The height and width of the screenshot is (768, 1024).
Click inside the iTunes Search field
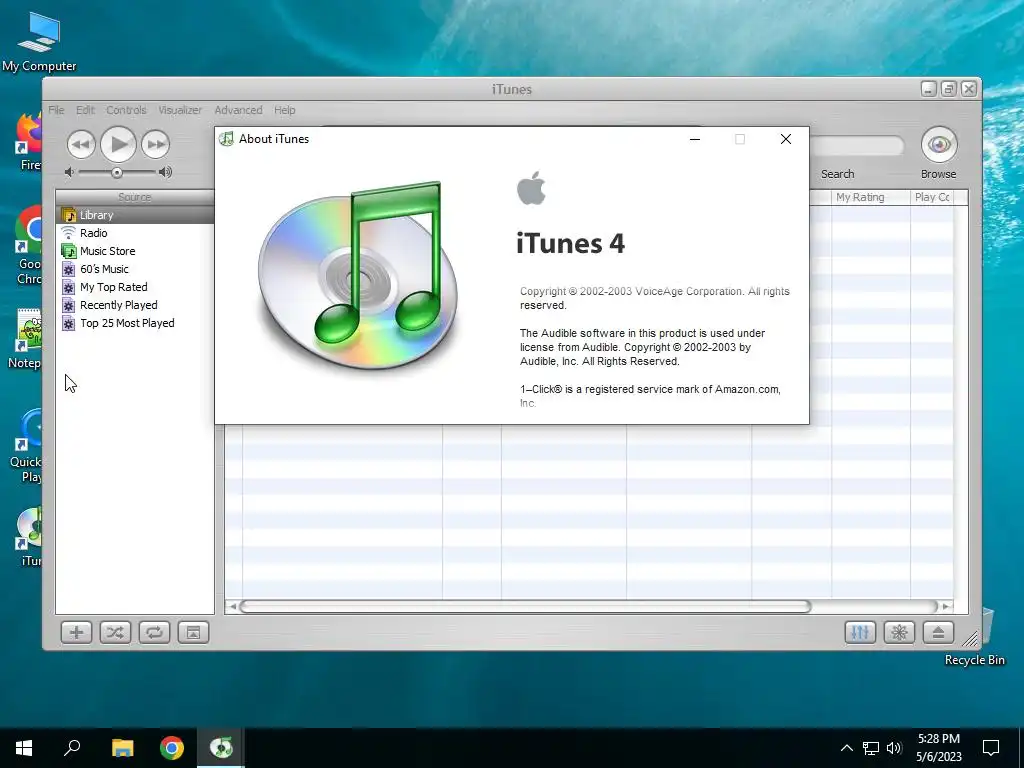pos(857,146)
